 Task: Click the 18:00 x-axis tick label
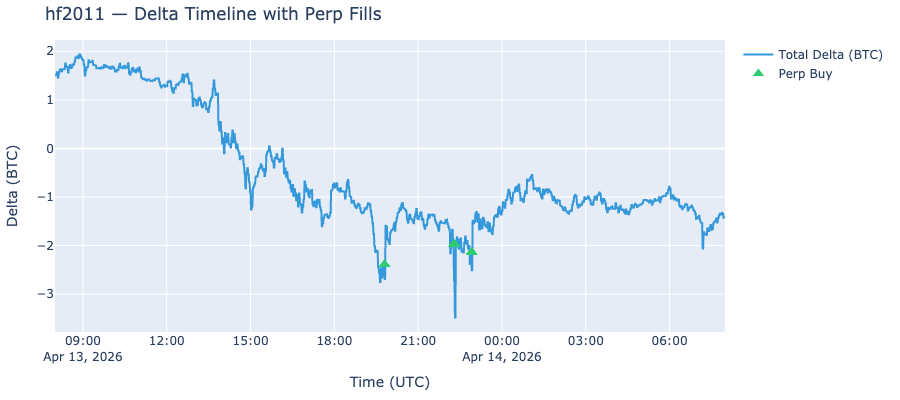coord(334,341)
